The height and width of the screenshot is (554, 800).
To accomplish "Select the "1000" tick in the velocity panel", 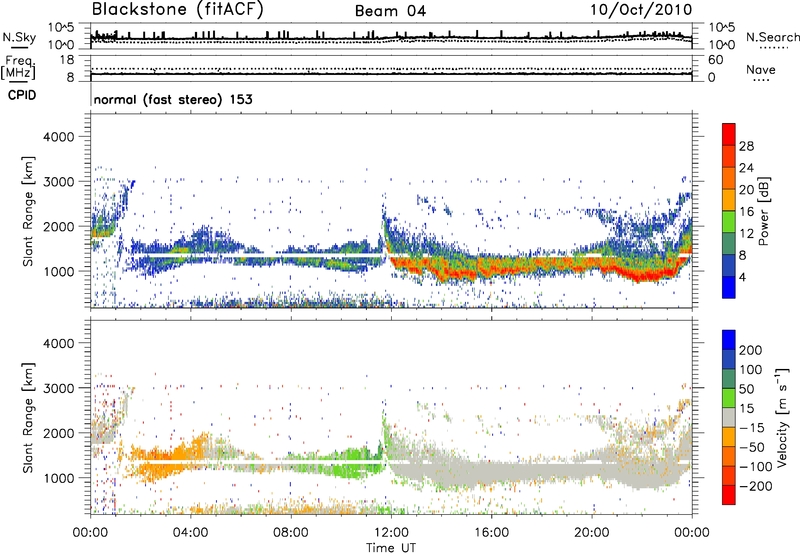I will pos(58,478).
